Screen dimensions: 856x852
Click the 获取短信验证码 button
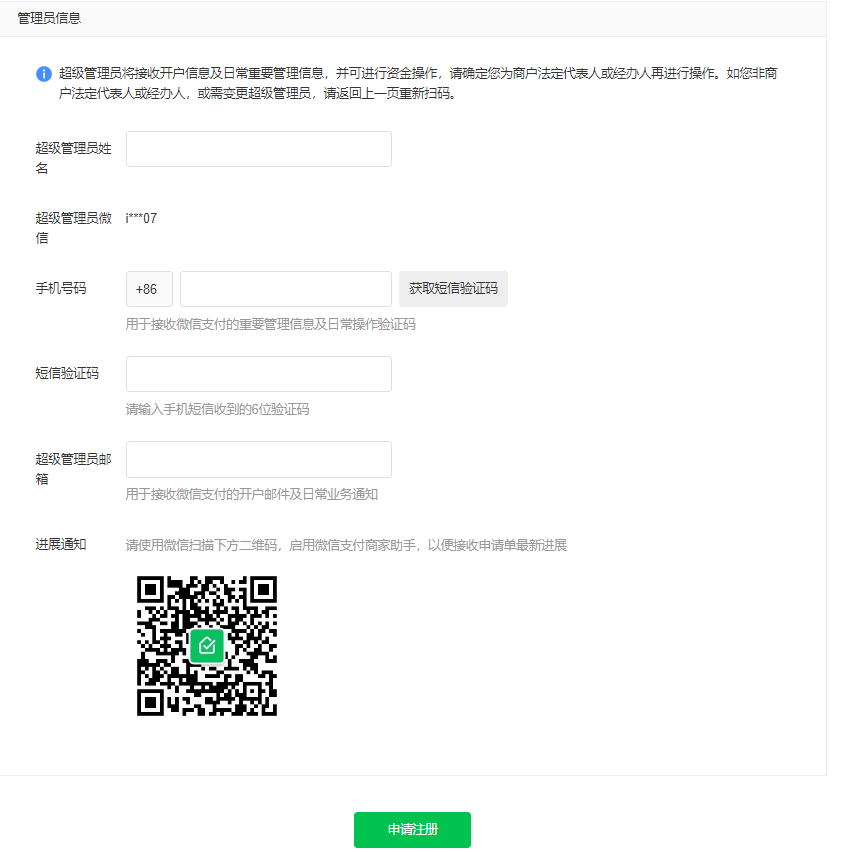click(x=453, y=289)
